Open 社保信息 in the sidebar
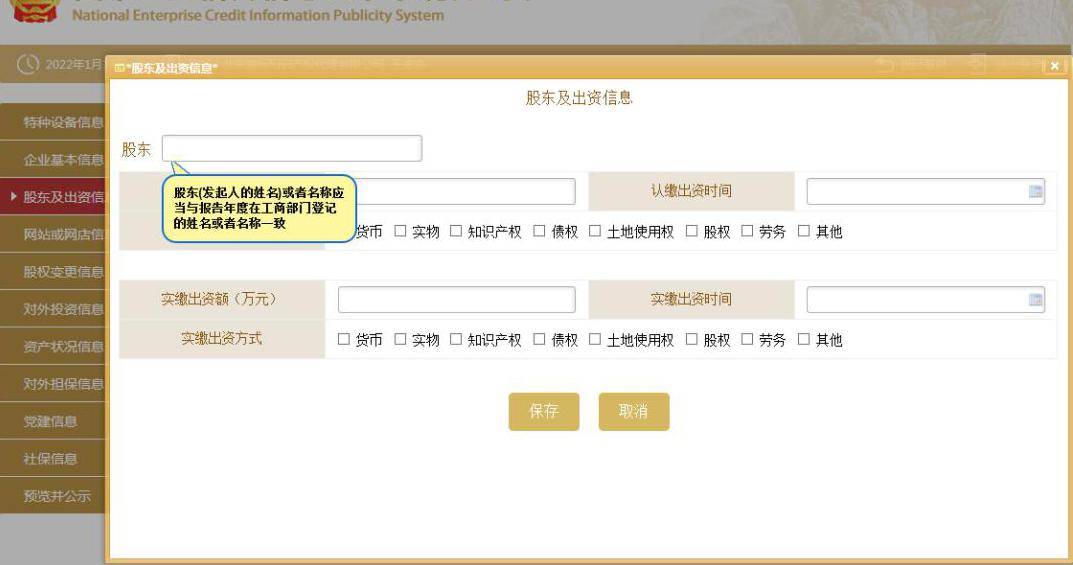 click(54, 458)
